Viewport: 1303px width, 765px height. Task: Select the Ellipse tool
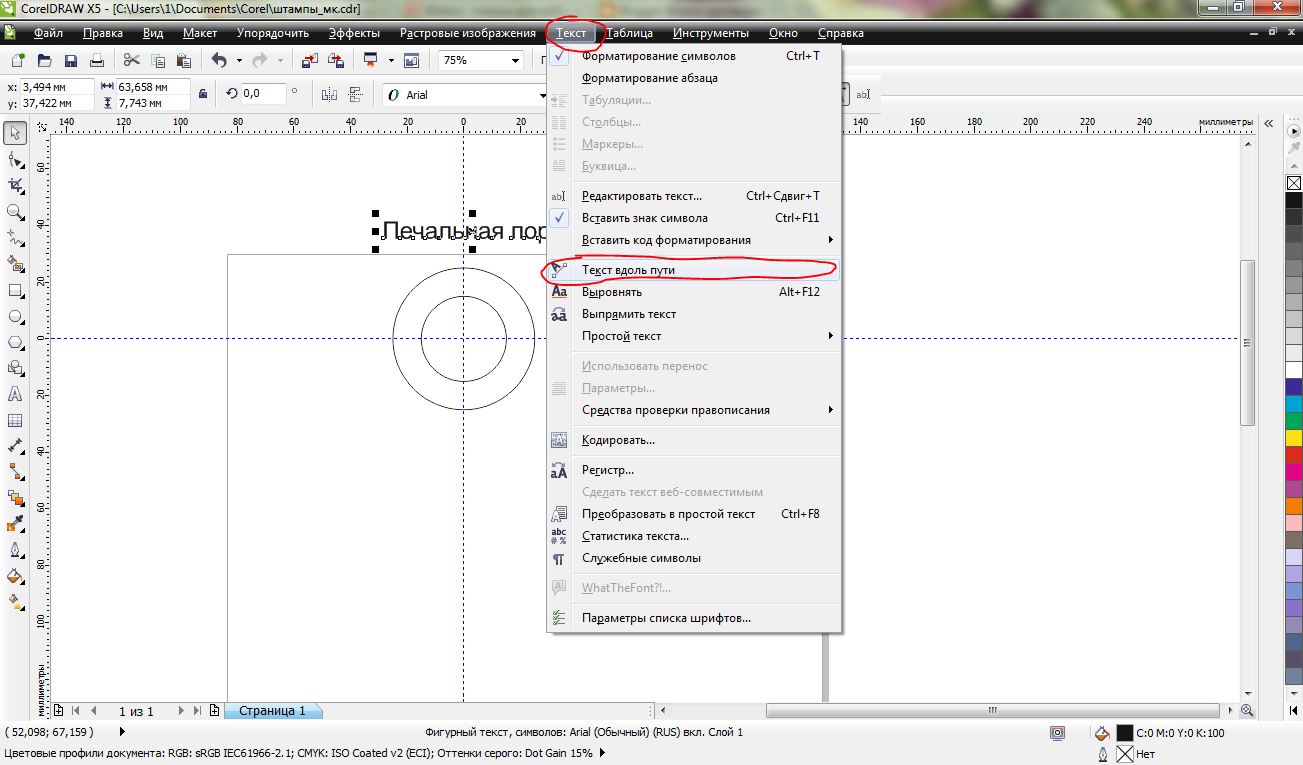(x=15, y=316)
